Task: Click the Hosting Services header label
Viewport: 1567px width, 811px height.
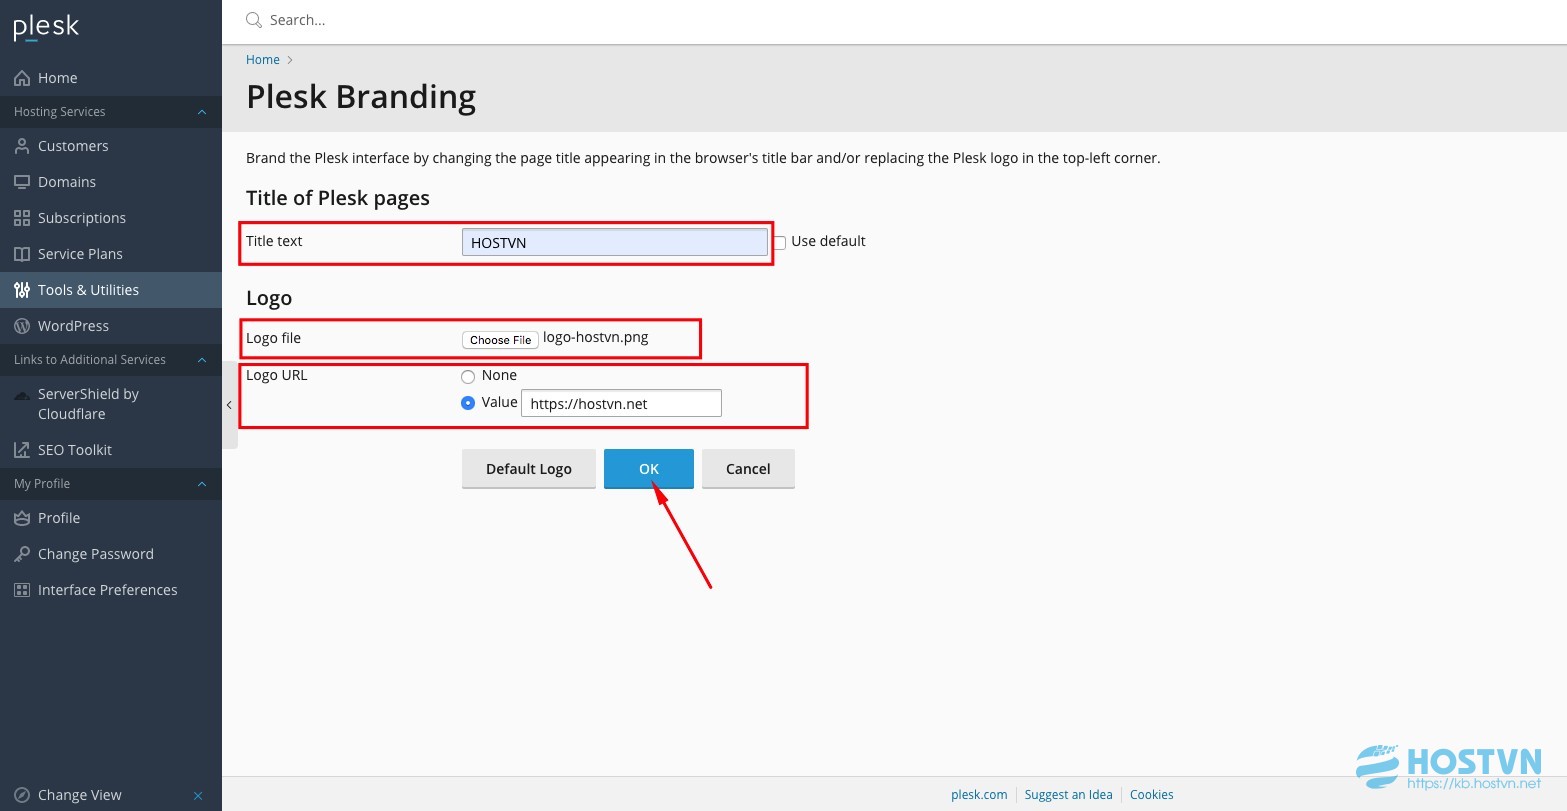Action: tap(60, 112)
